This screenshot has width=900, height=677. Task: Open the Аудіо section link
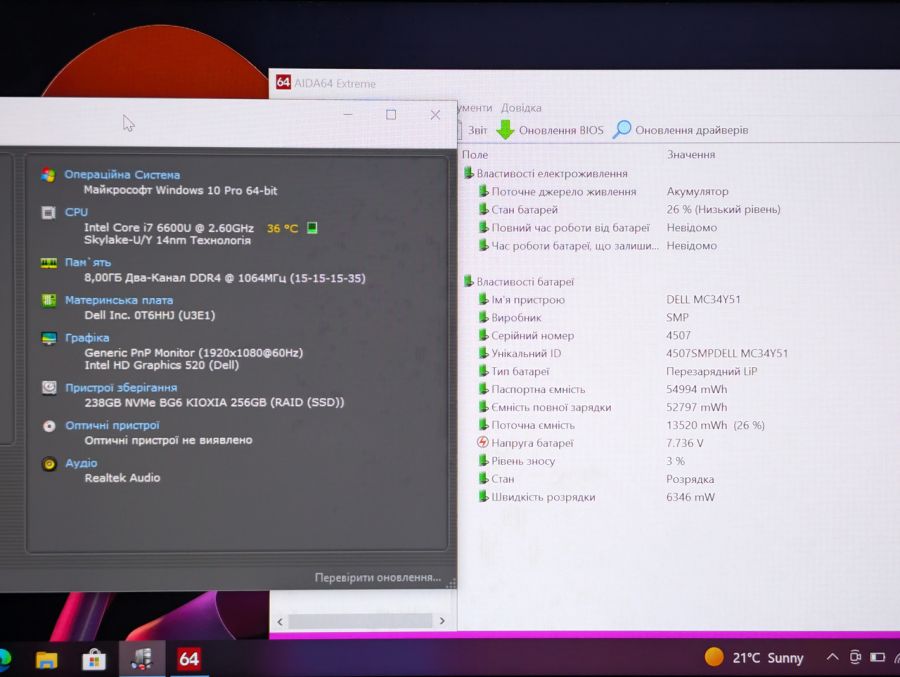[81, 463]
